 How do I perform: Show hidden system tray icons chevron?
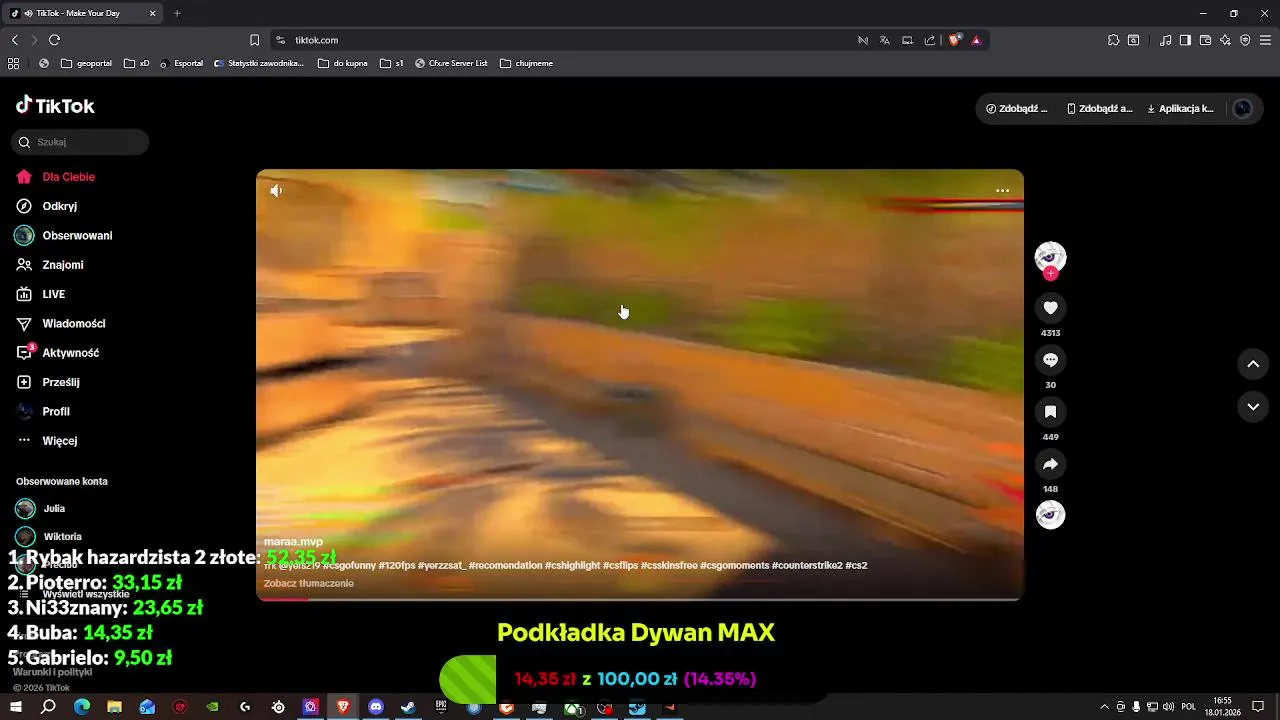pos(1104,707)
